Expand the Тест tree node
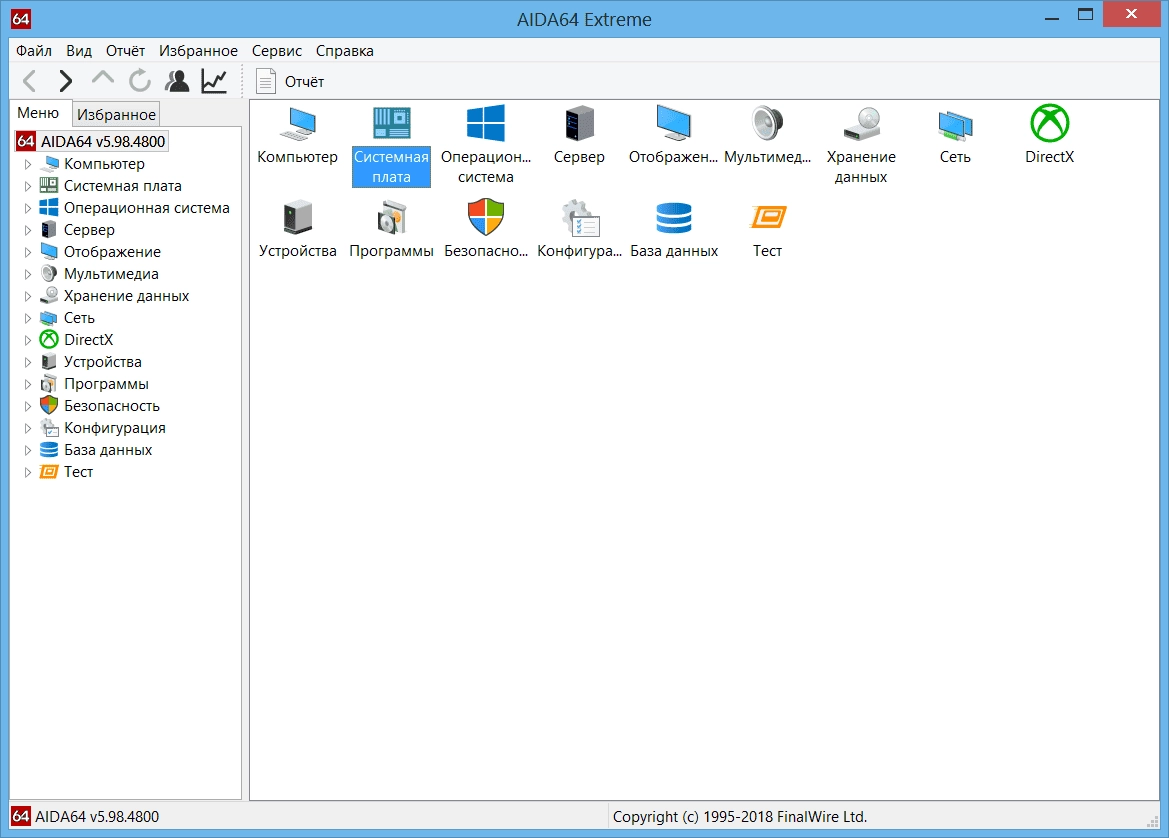The image size is (1169, 838). 28,472
